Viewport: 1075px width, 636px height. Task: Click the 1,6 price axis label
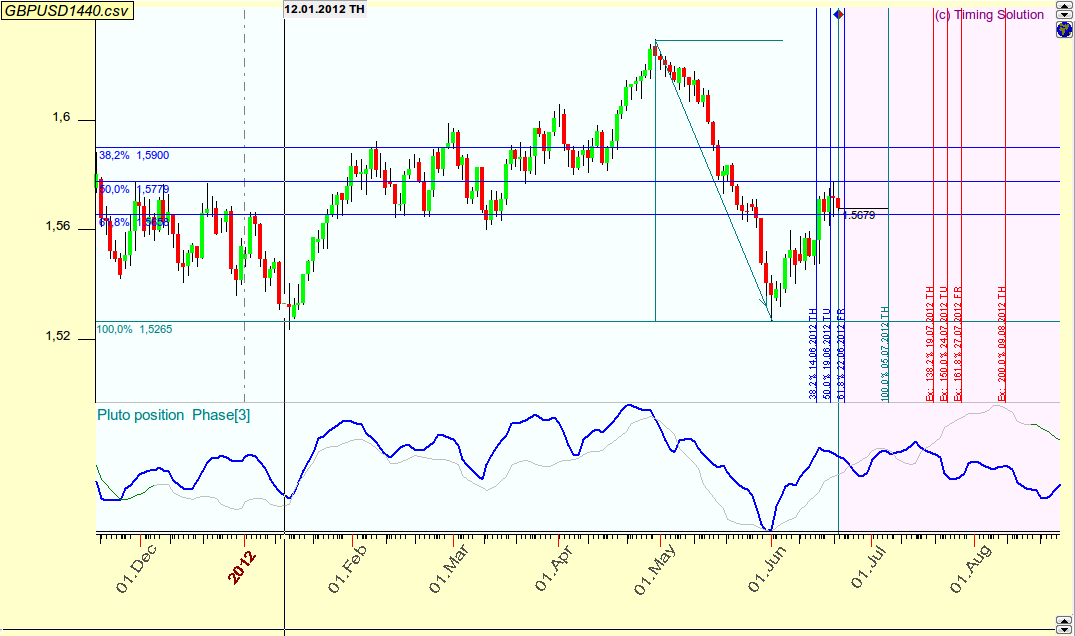pyautogui.click(x=62, y=119)
